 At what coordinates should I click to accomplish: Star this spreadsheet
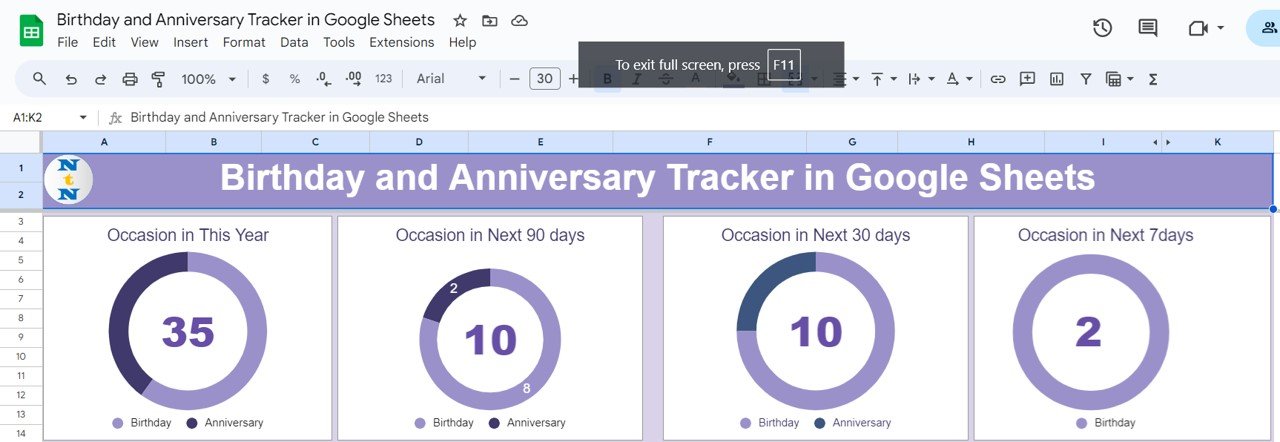tap(460, 20)
